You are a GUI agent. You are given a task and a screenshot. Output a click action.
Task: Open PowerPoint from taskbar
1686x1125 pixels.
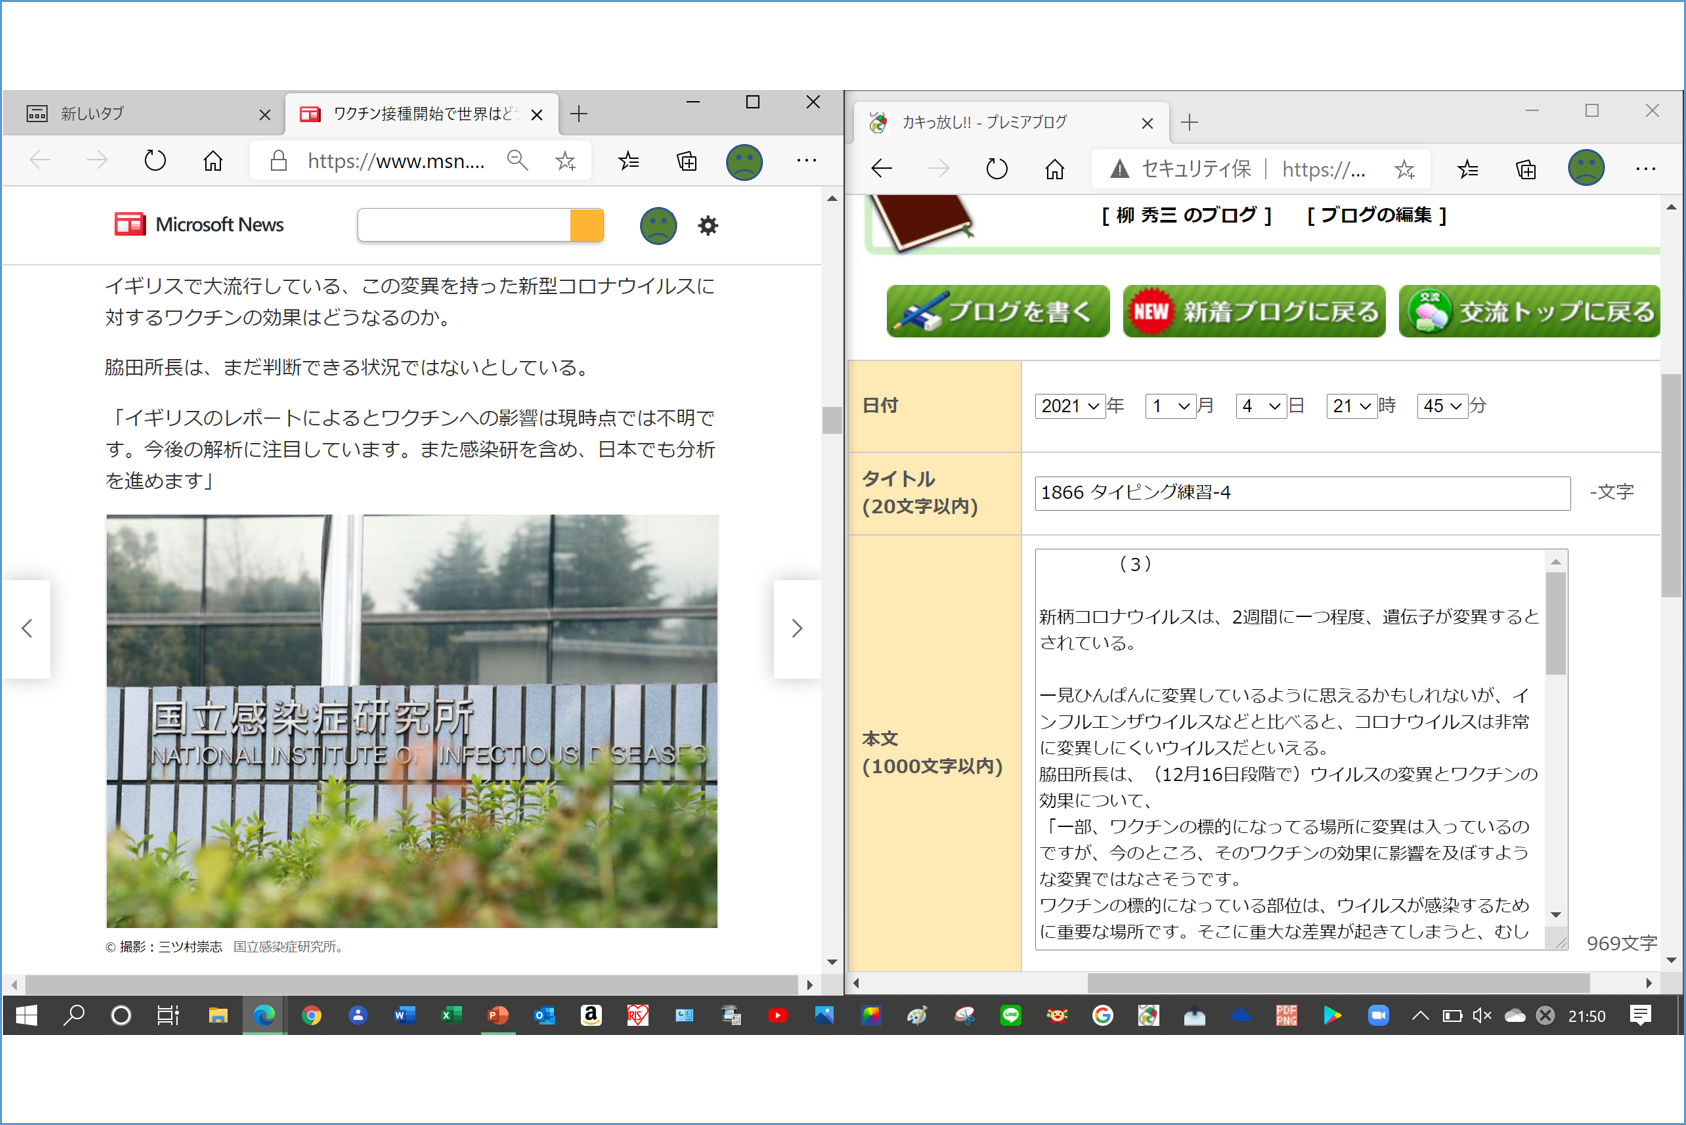[497, 1016]
